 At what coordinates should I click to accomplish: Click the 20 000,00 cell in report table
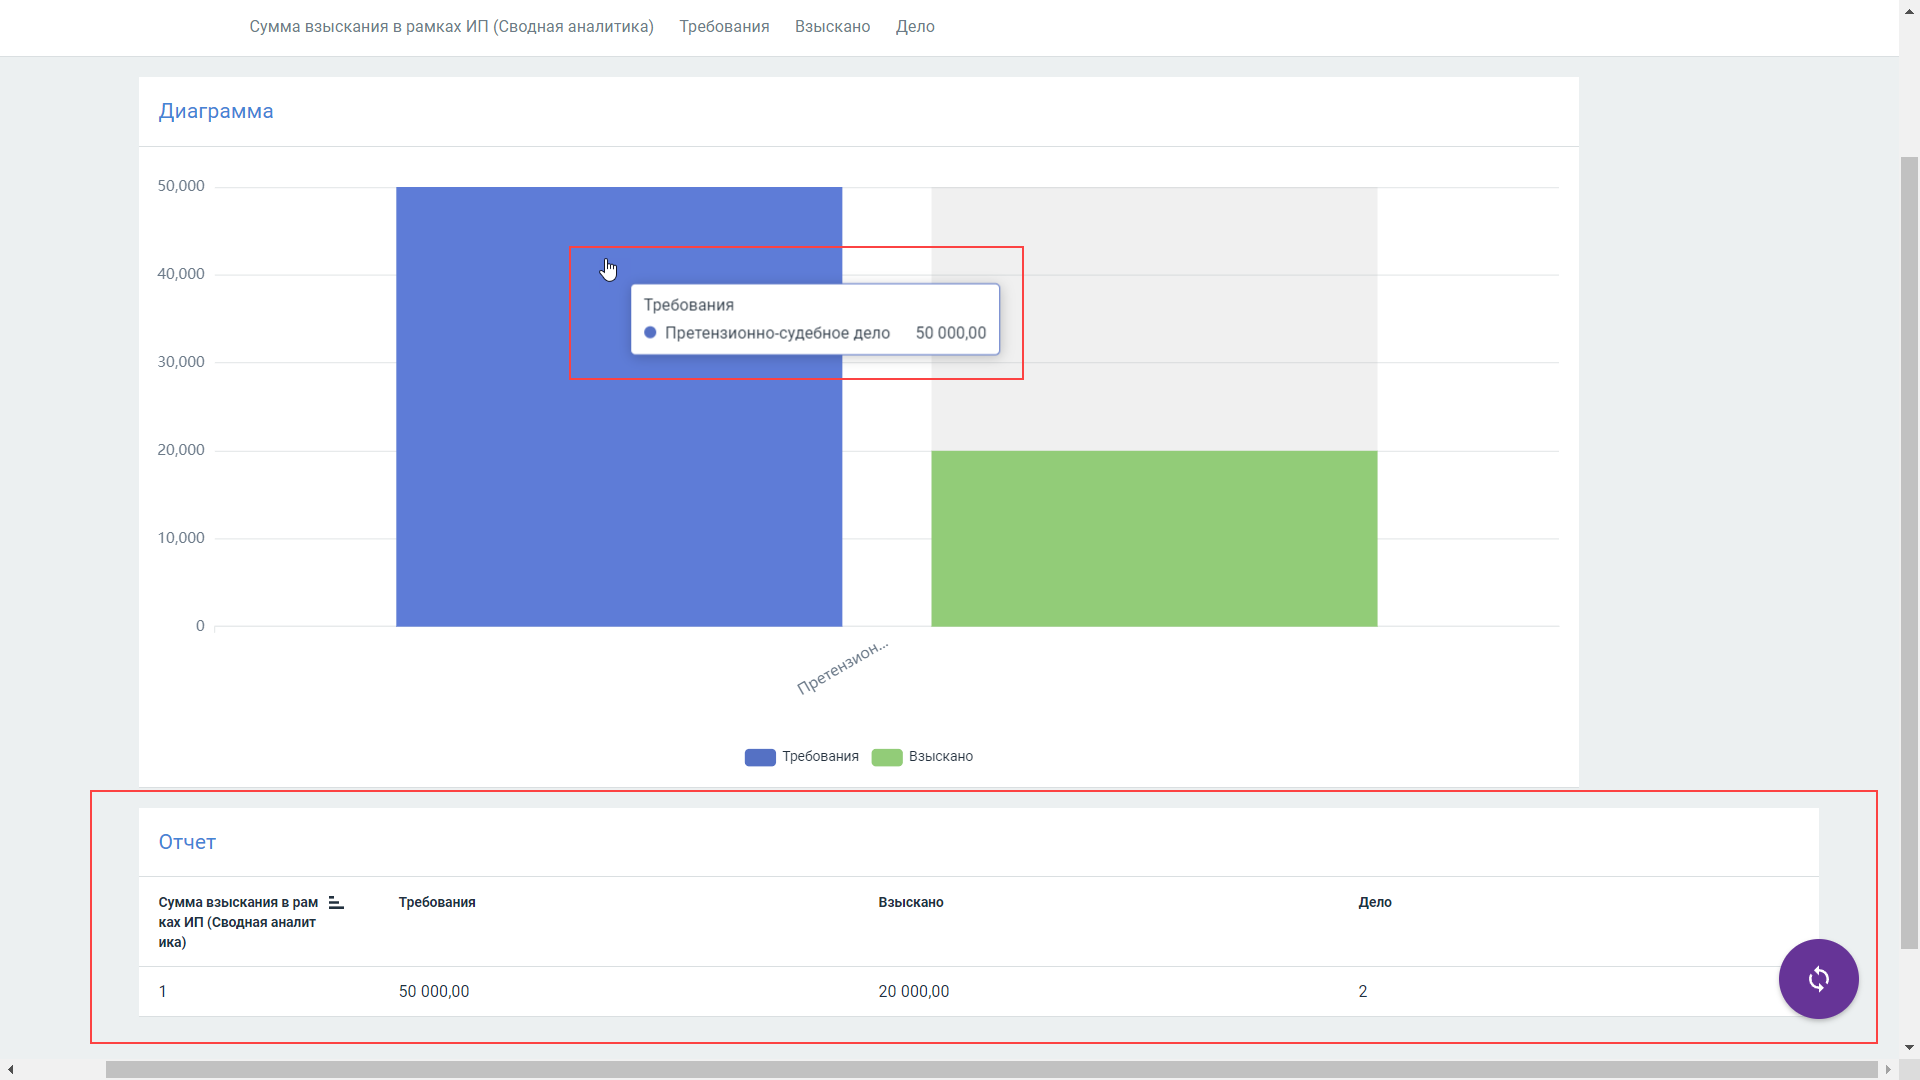click(914, 991)
